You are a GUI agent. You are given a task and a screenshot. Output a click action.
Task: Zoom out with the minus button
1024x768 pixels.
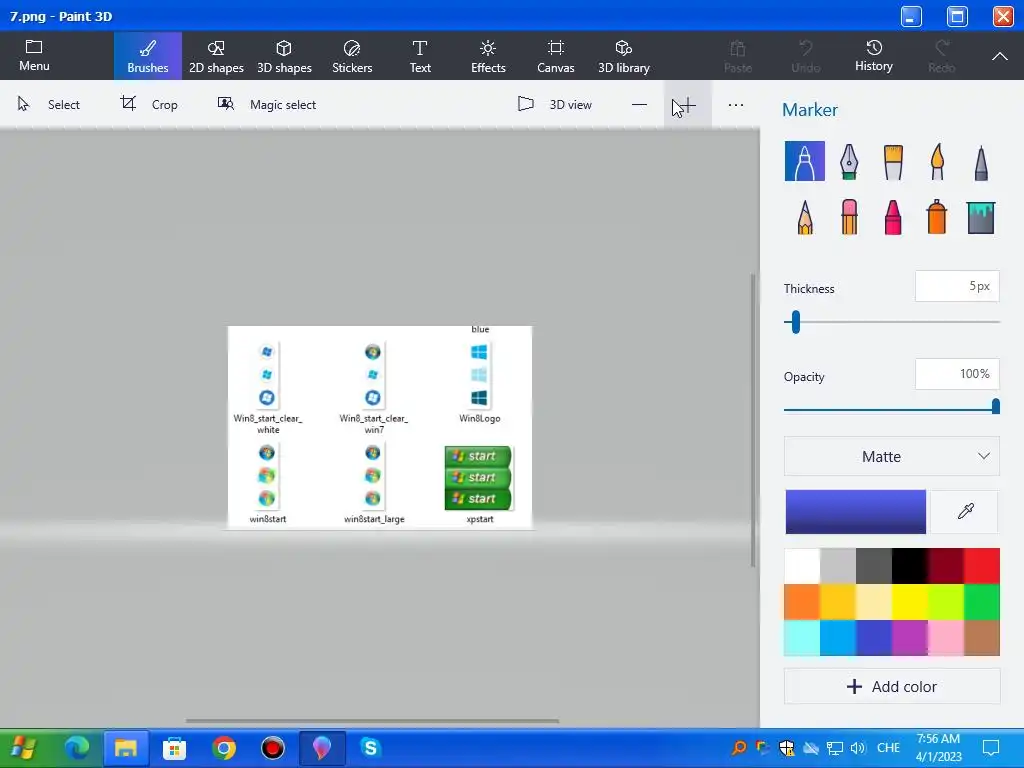click(x=639, y=104)
